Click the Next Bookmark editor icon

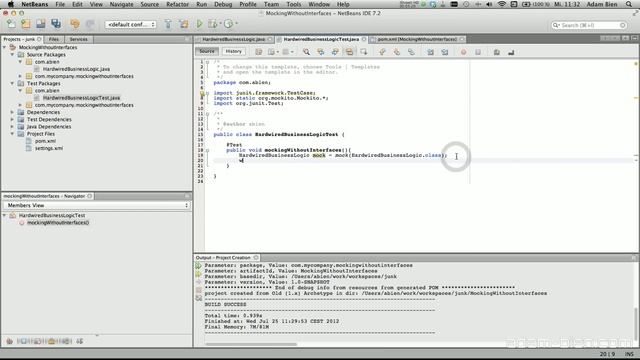(397, 52)
